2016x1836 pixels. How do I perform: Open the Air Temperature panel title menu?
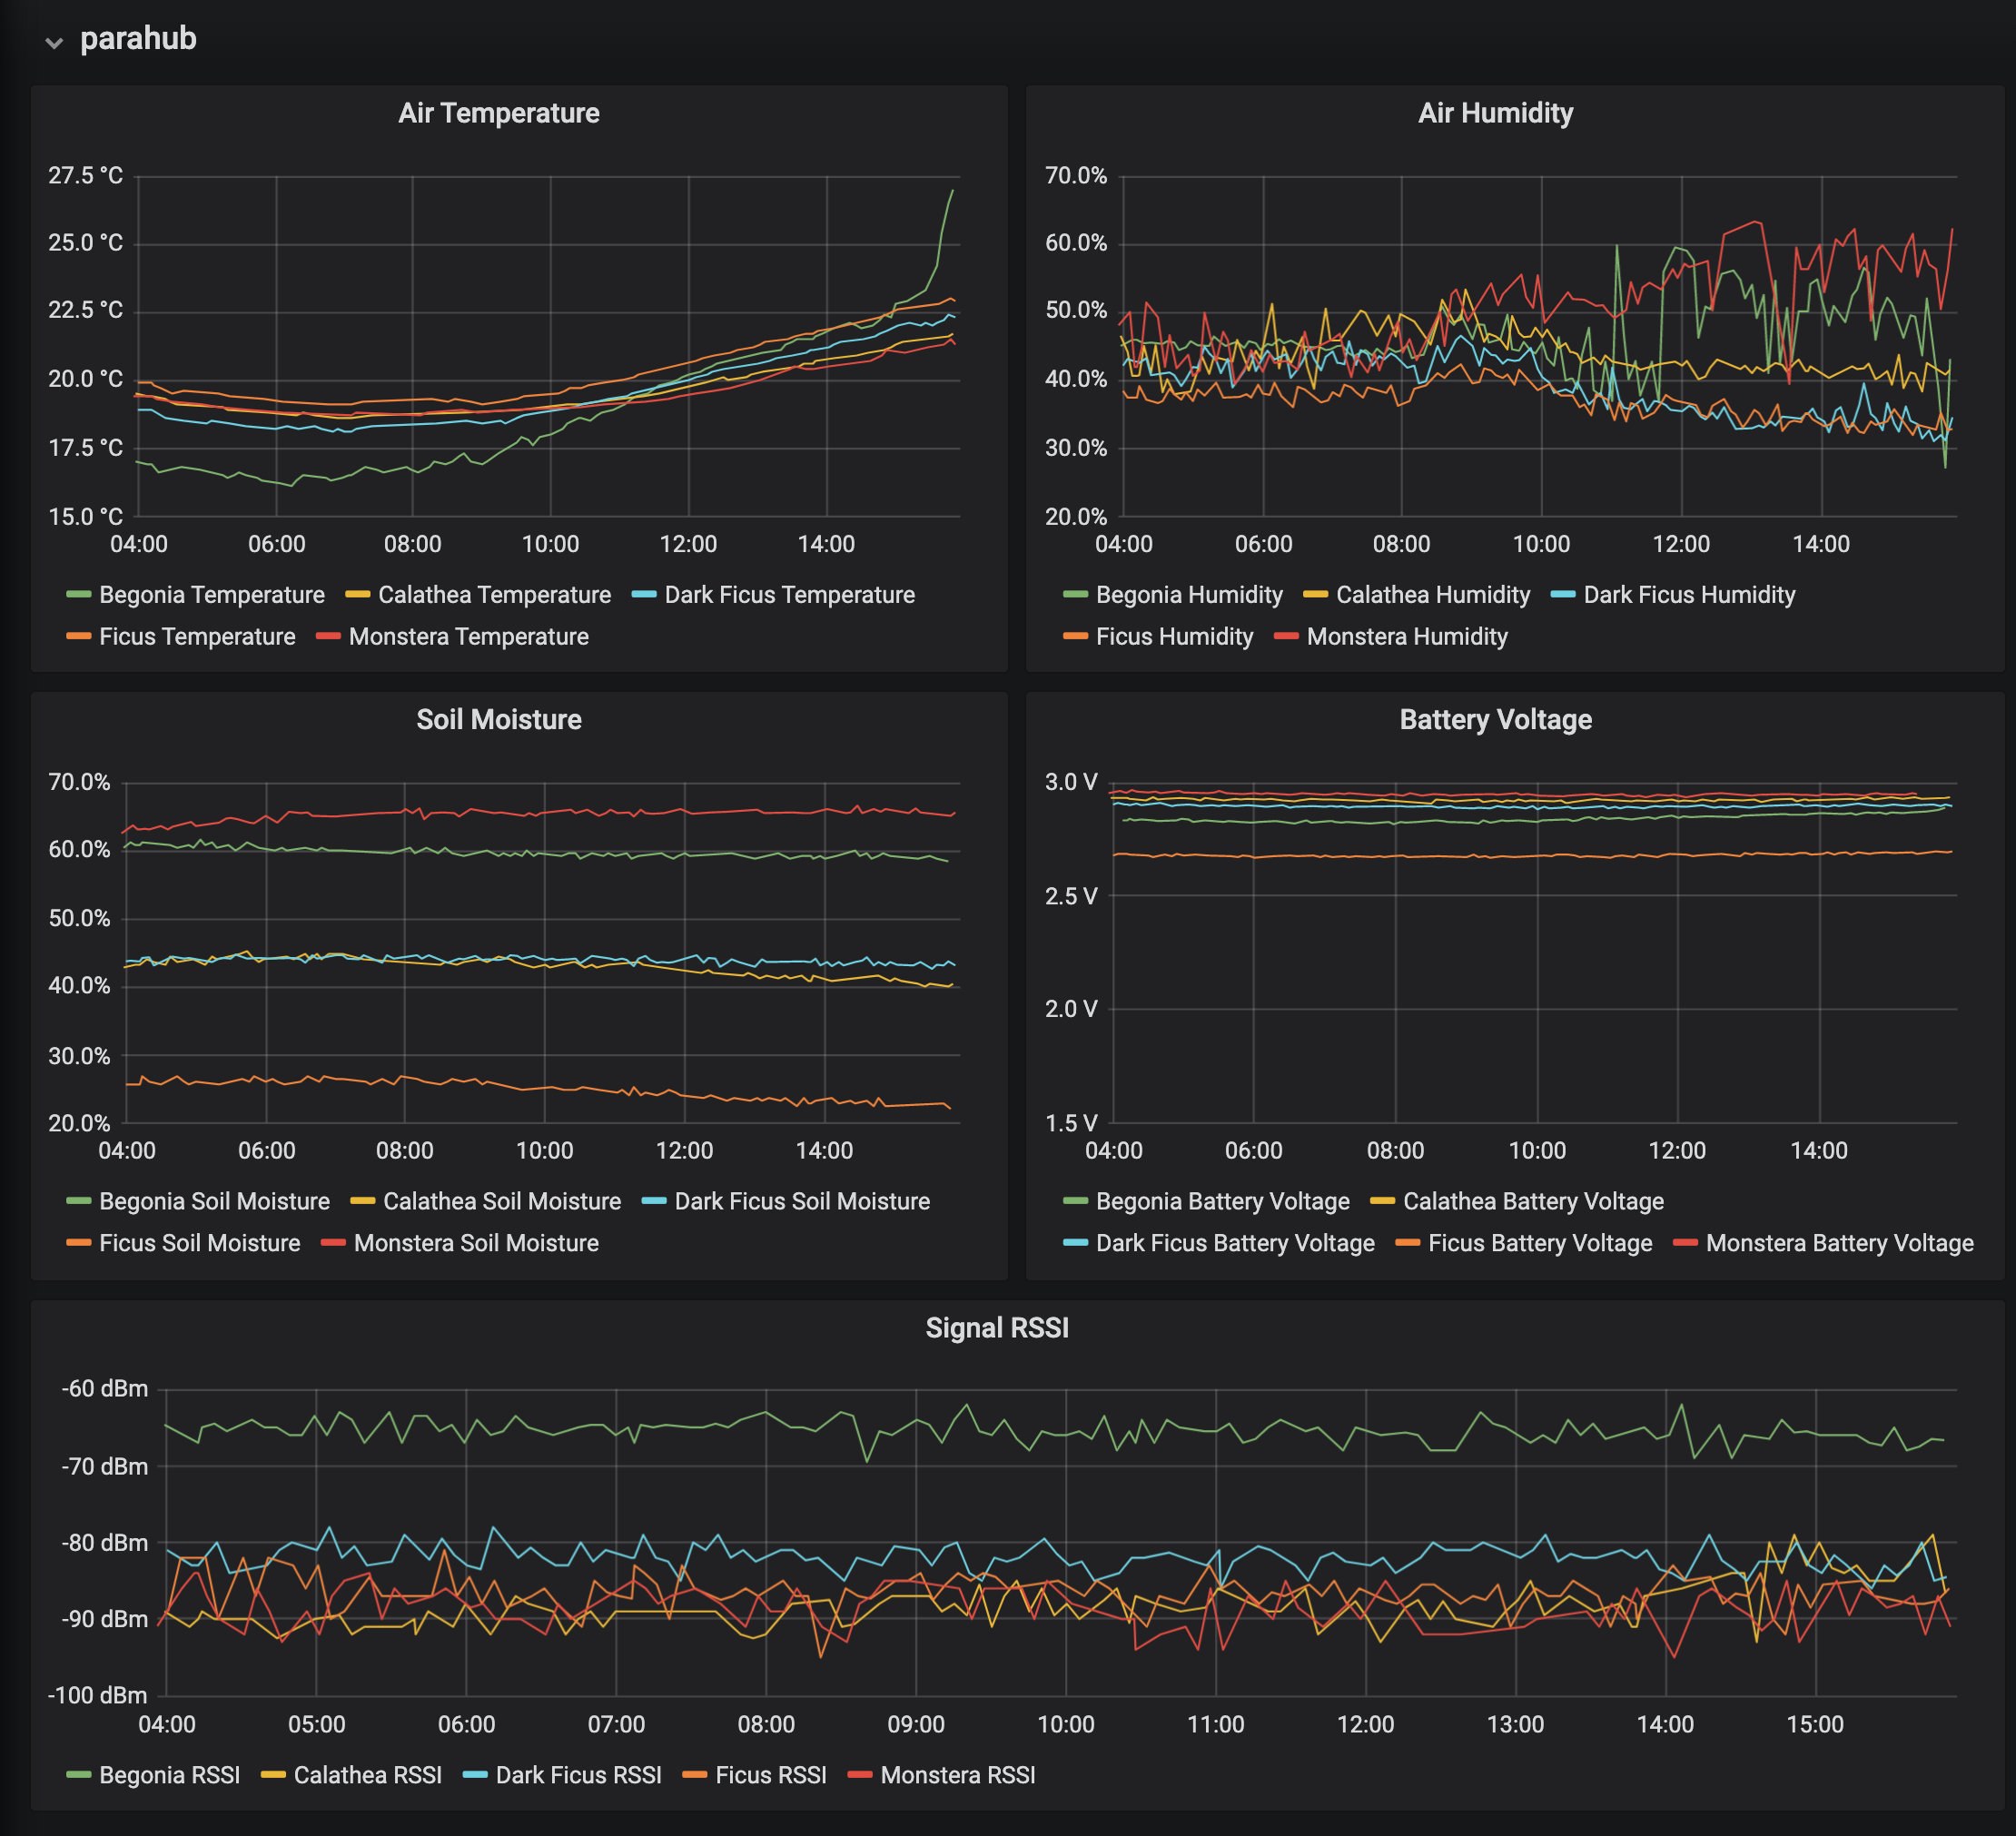[x=498, y=113]
